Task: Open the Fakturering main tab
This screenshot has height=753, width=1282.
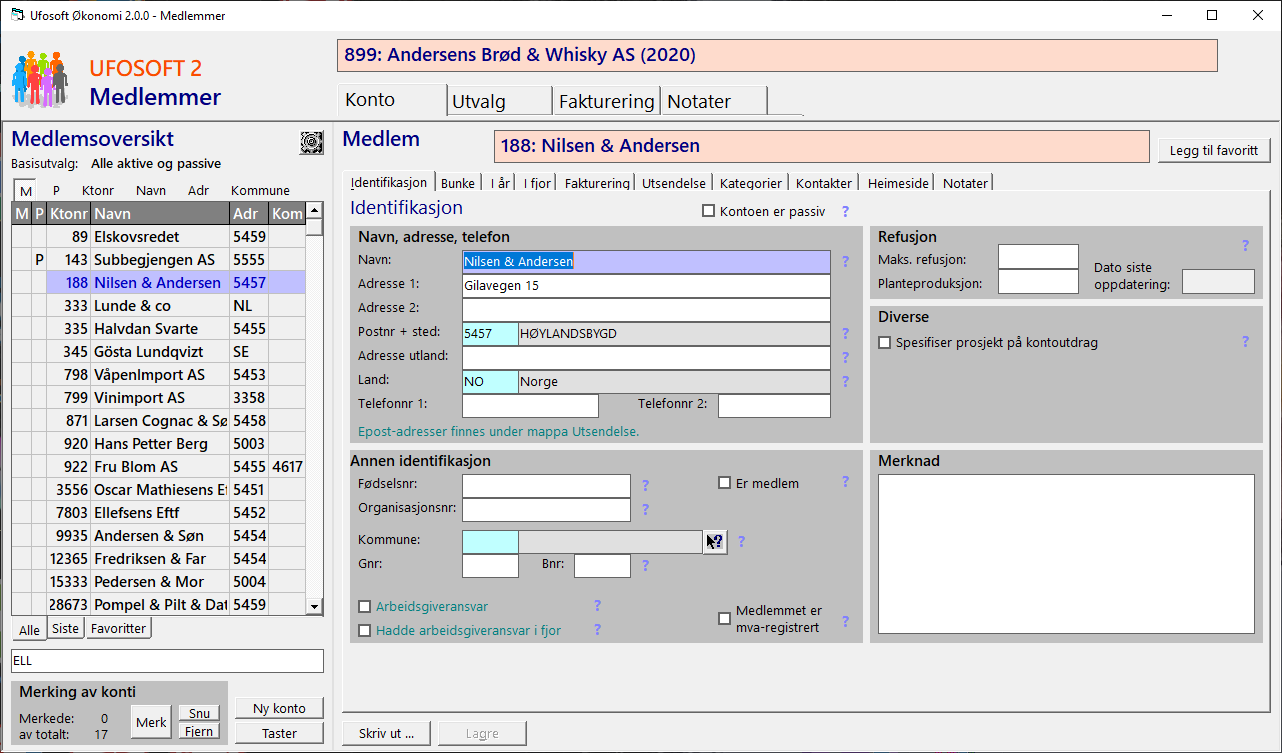Action: pos(607,101)
